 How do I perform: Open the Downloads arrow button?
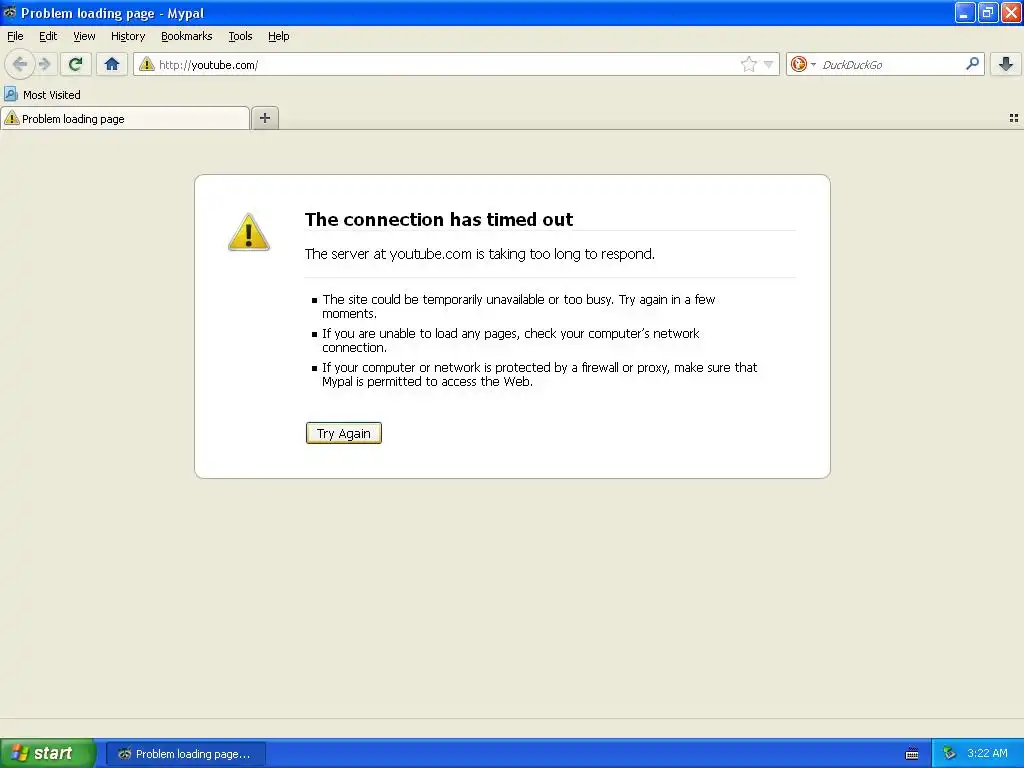[1006, 64]
